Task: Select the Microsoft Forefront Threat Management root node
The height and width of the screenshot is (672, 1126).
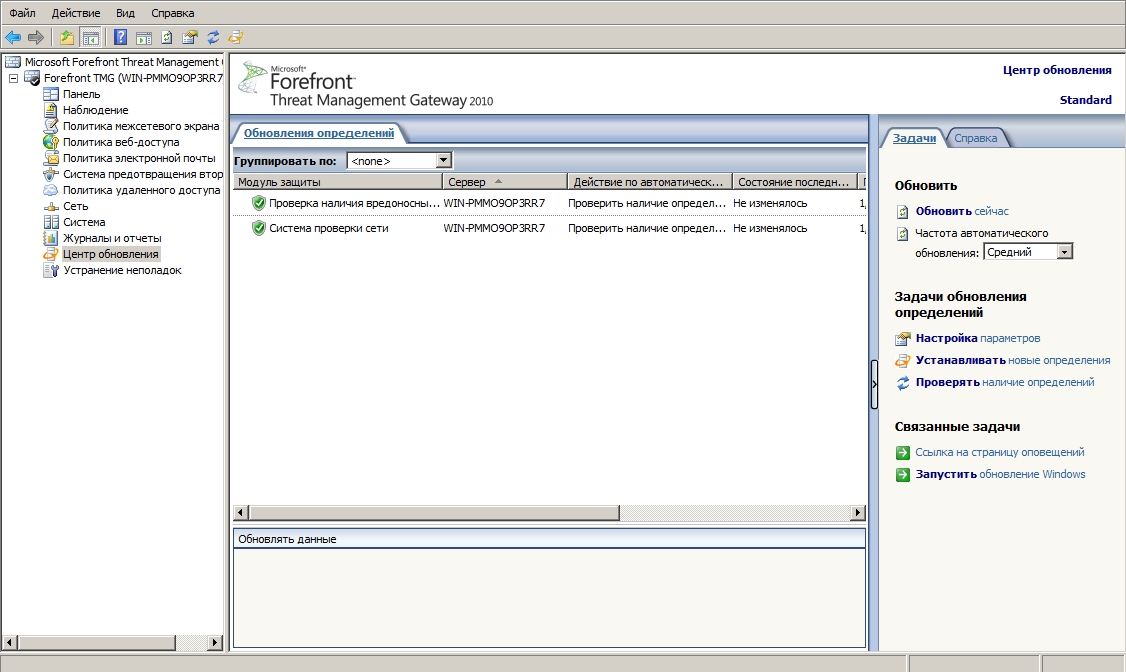Action: (122, 62)
